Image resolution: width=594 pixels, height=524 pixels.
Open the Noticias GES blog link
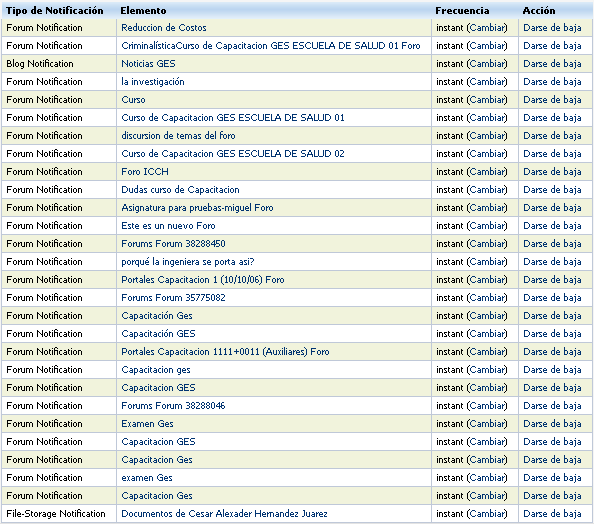point(148,64)
